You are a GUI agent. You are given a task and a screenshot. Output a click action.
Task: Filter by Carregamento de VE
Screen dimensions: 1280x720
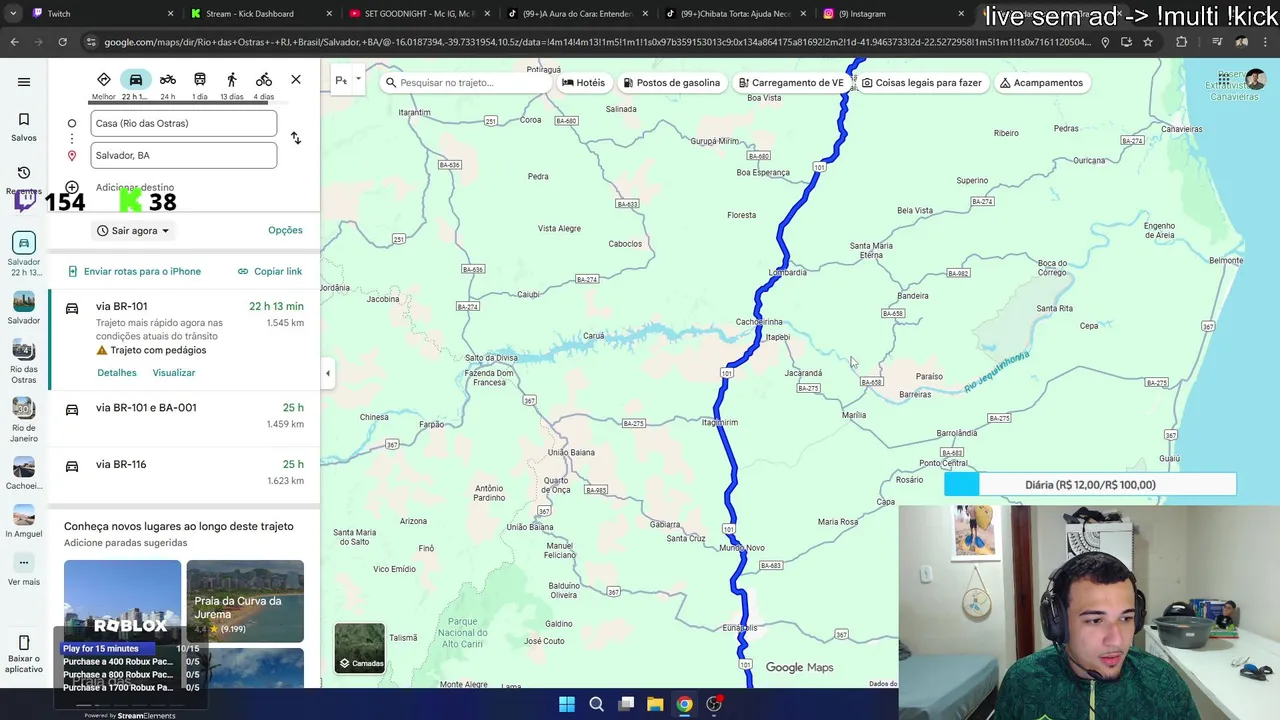(x=791, y=83)
